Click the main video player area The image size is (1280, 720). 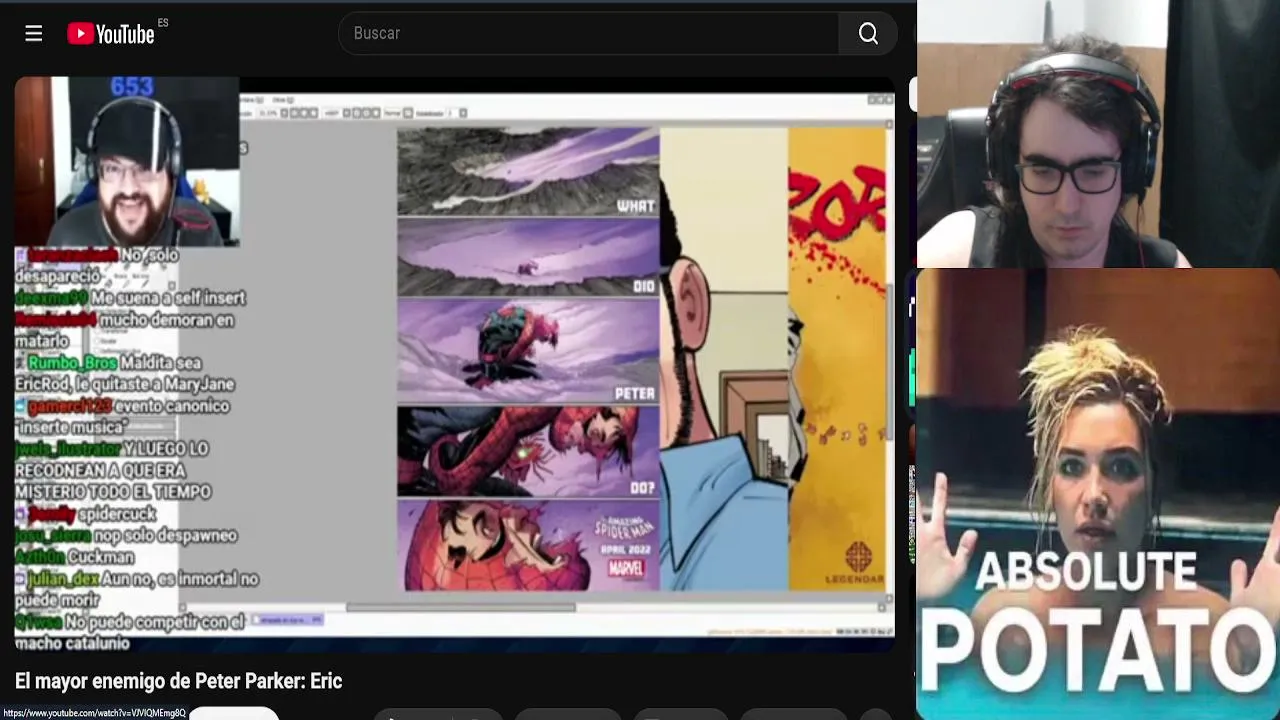click(455, 364)
